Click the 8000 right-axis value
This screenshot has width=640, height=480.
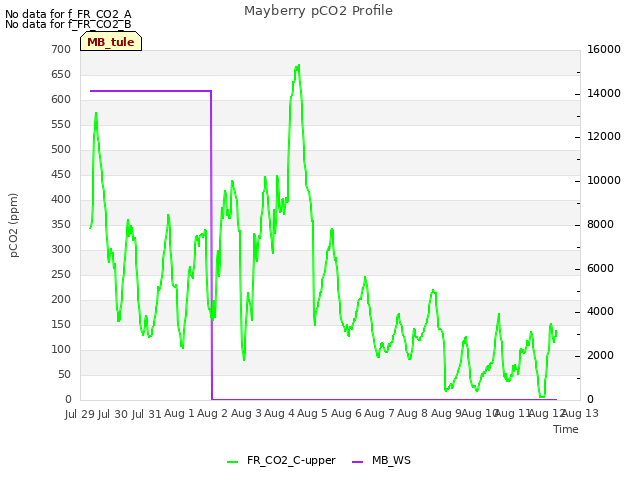click(x=600, y=224)
